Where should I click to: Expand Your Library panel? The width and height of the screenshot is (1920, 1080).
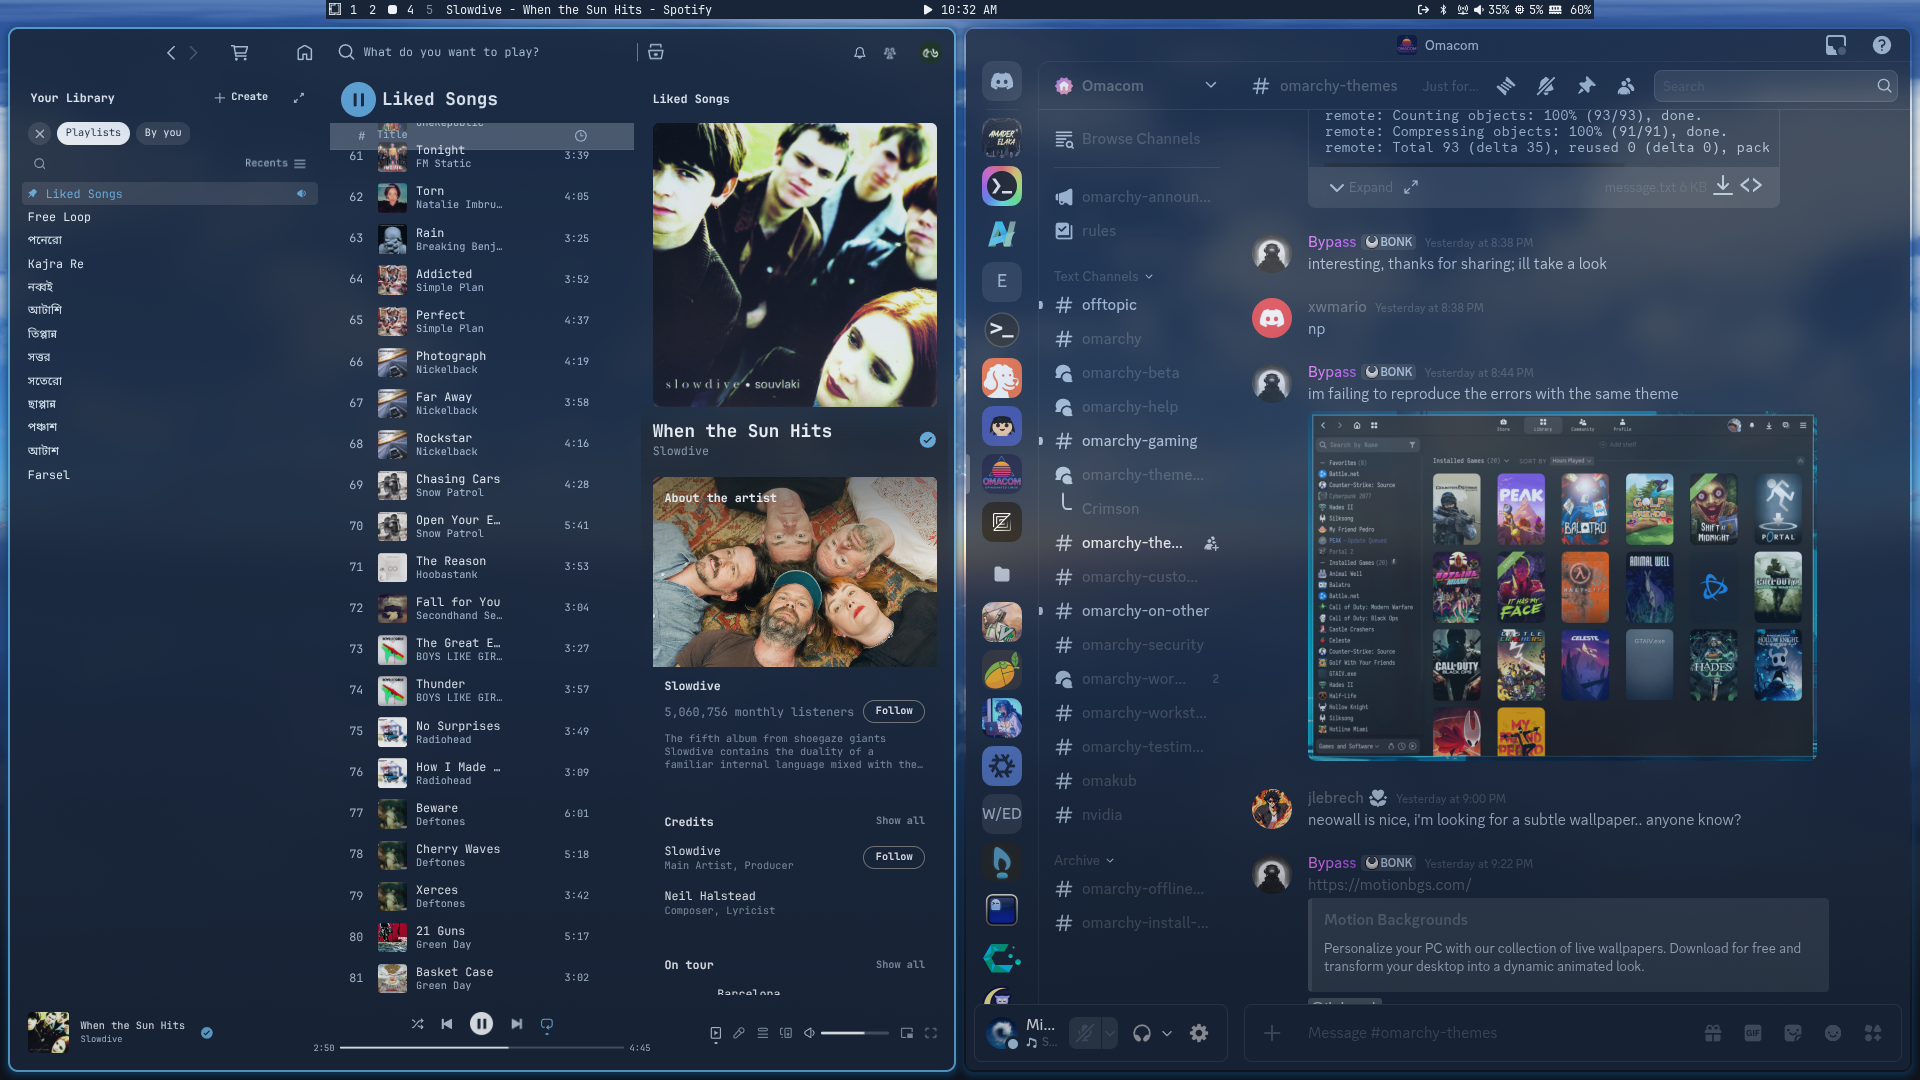click(x=298, y=97)
